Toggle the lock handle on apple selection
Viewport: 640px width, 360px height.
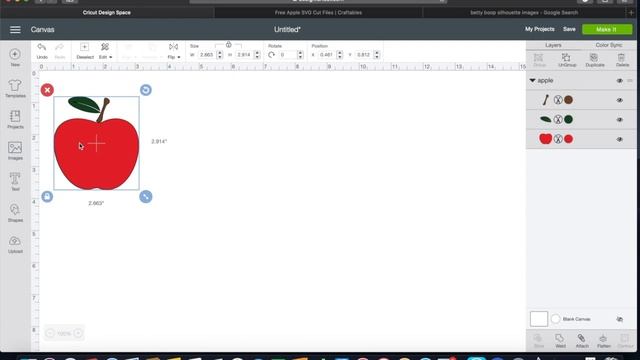click(47, 196)
